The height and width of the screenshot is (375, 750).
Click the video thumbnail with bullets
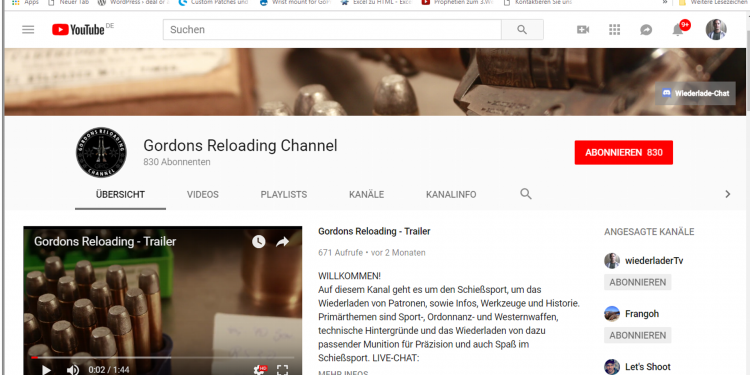163,301
